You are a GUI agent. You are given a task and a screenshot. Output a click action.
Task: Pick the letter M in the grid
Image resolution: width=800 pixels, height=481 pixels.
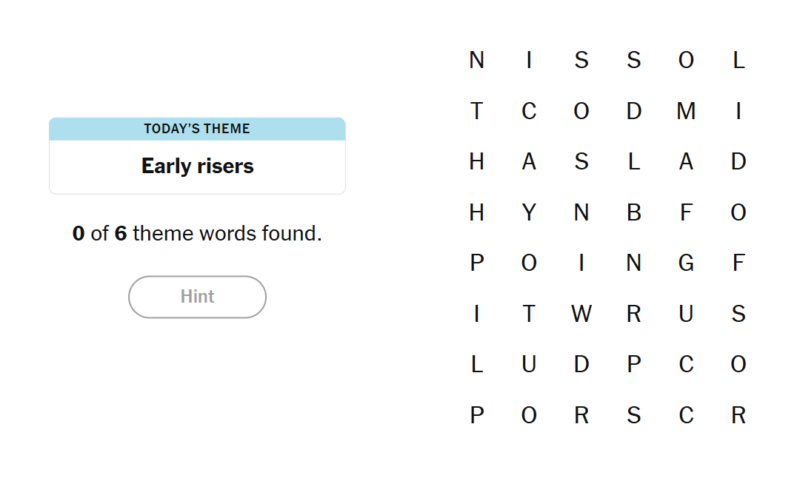tap(686, 112)
